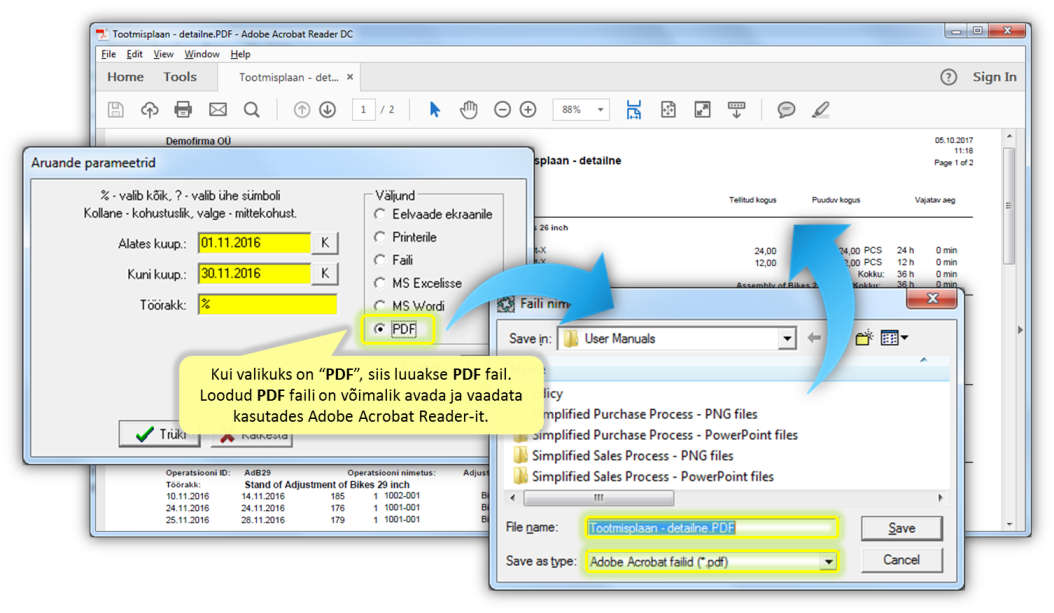The height and width of the screenshot is (613, 1054).
Task: Switch to the Tools tab
Action: click(180, 77)
